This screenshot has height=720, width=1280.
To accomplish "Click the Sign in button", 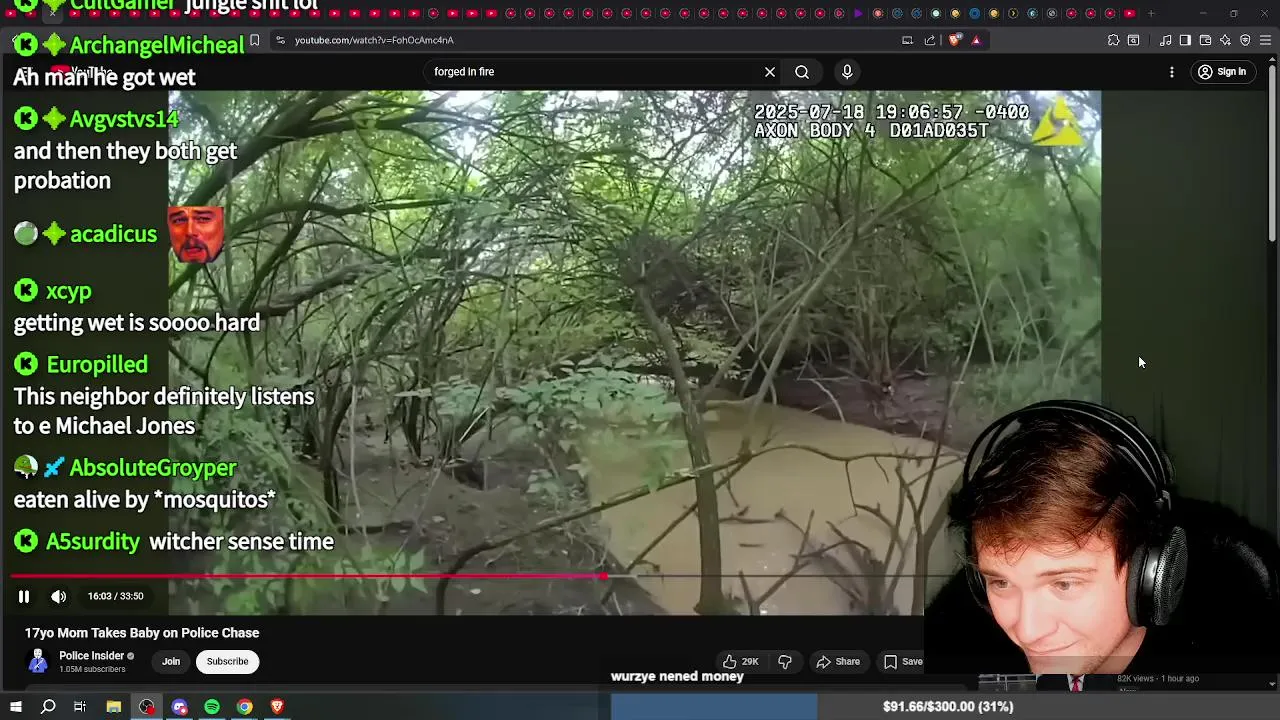I will (1222, 72).
